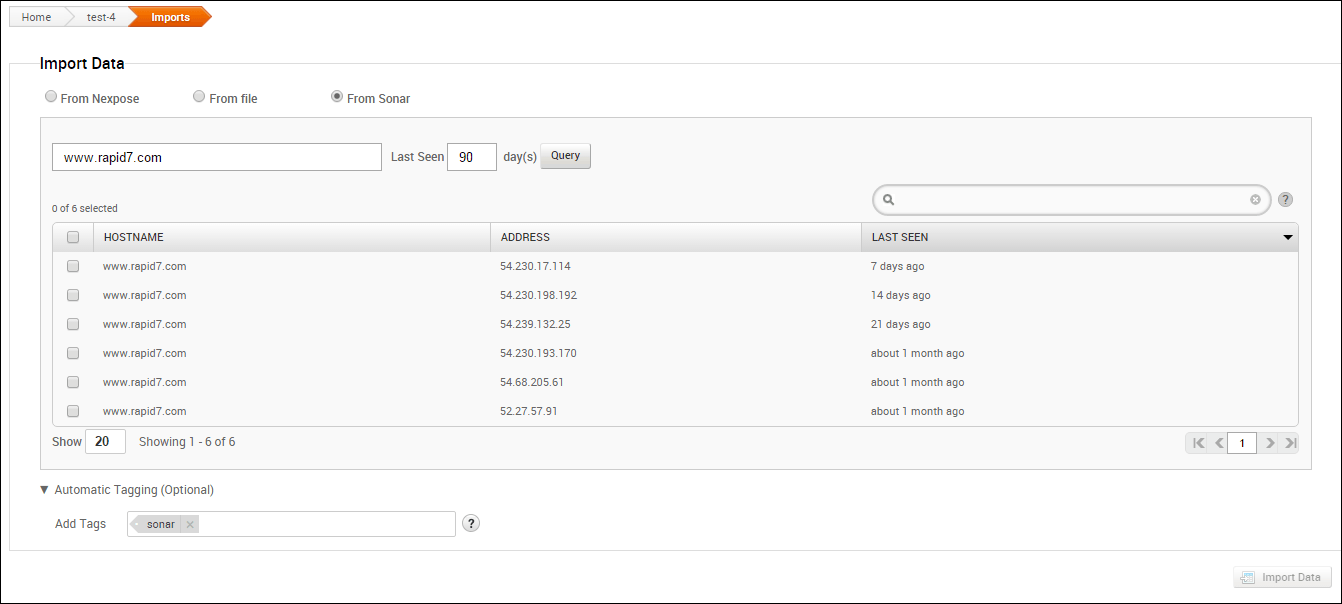Sort the table by the Address column header

click(526, 237)
